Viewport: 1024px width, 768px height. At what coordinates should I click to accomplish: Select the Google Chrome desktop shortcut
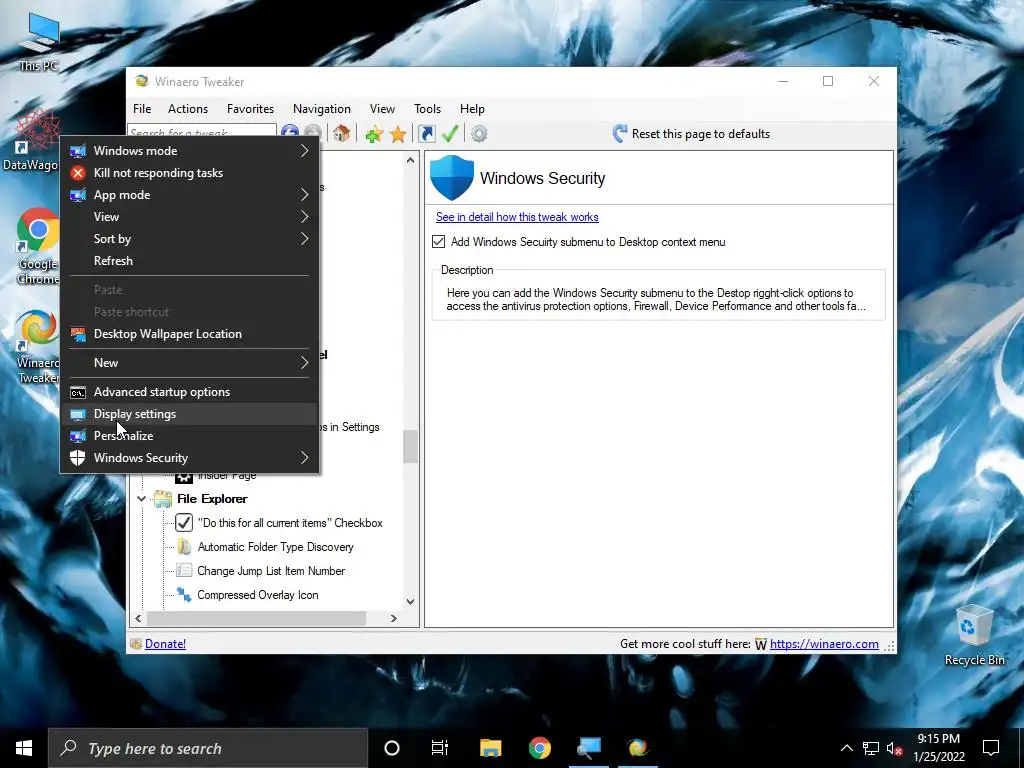coord(37,246)
